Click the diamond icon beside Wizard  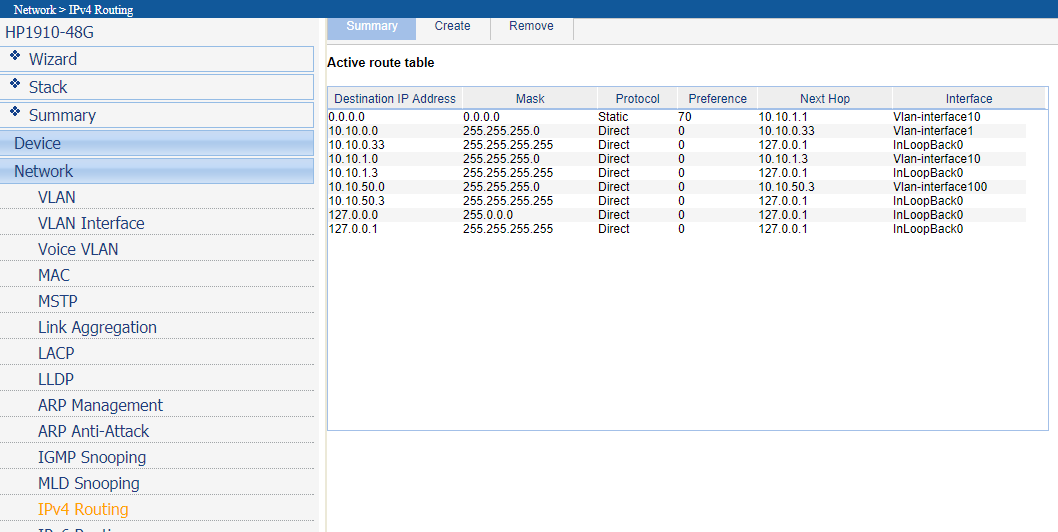15,55
